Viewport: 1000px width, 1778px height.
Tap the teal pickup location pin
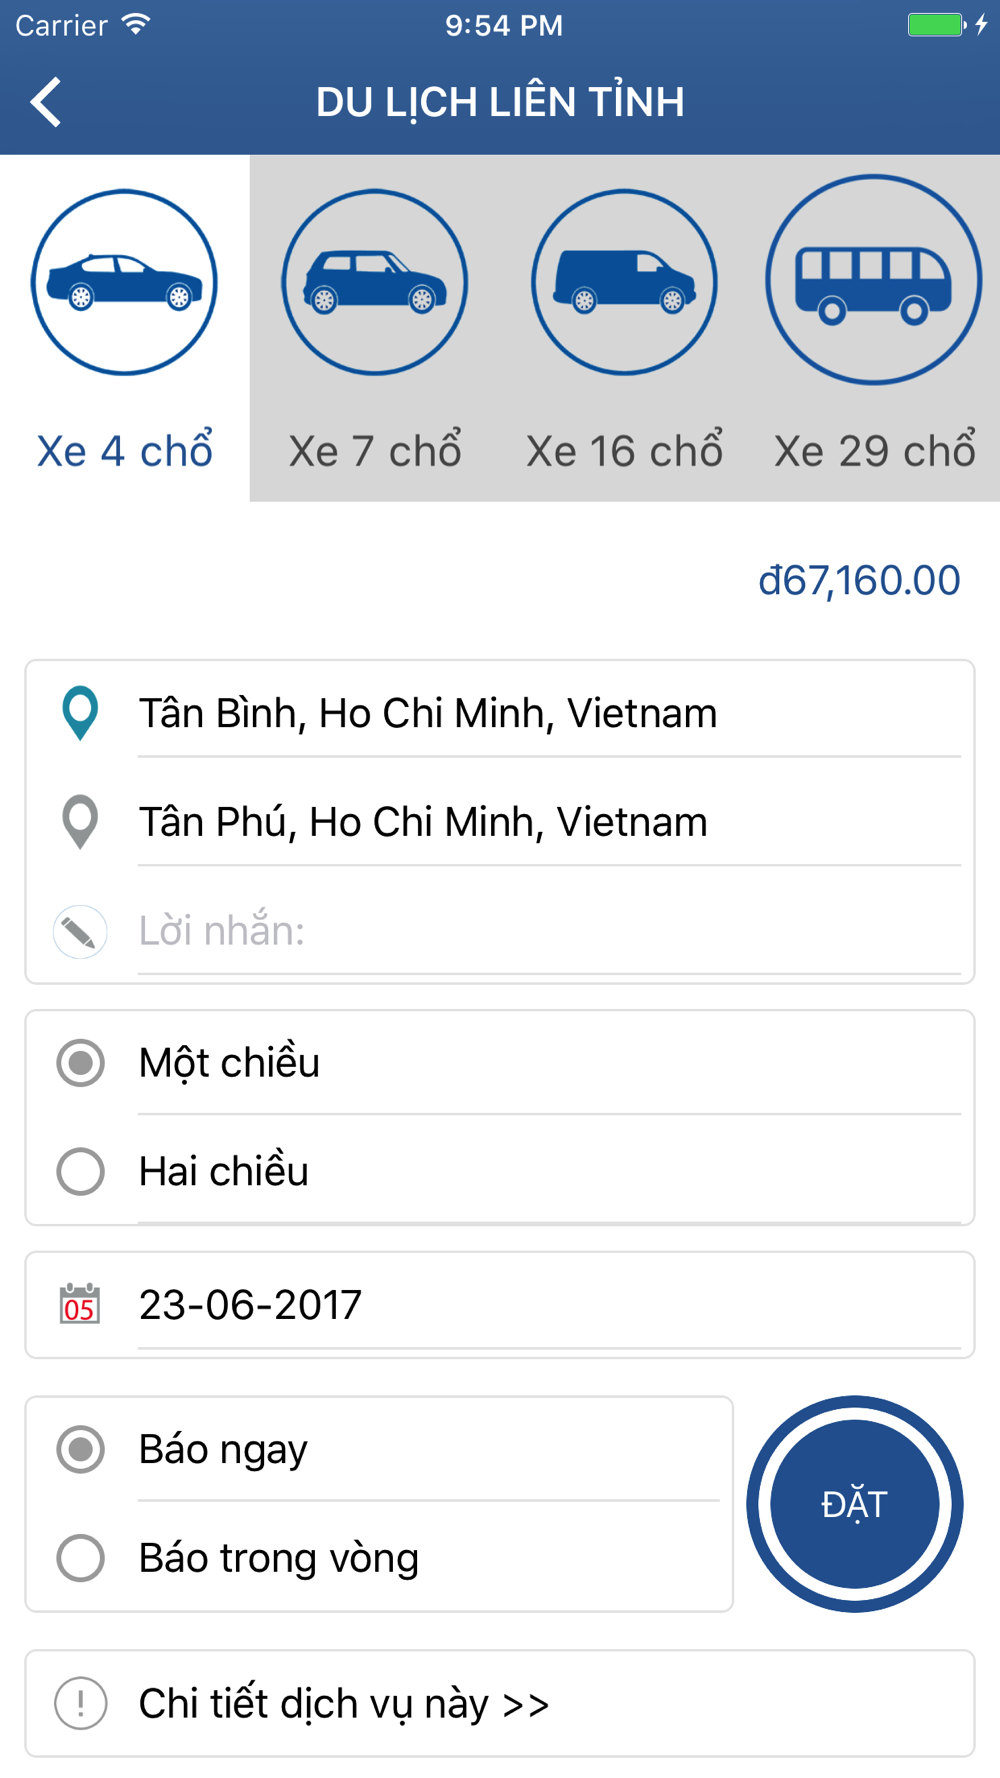80,713
